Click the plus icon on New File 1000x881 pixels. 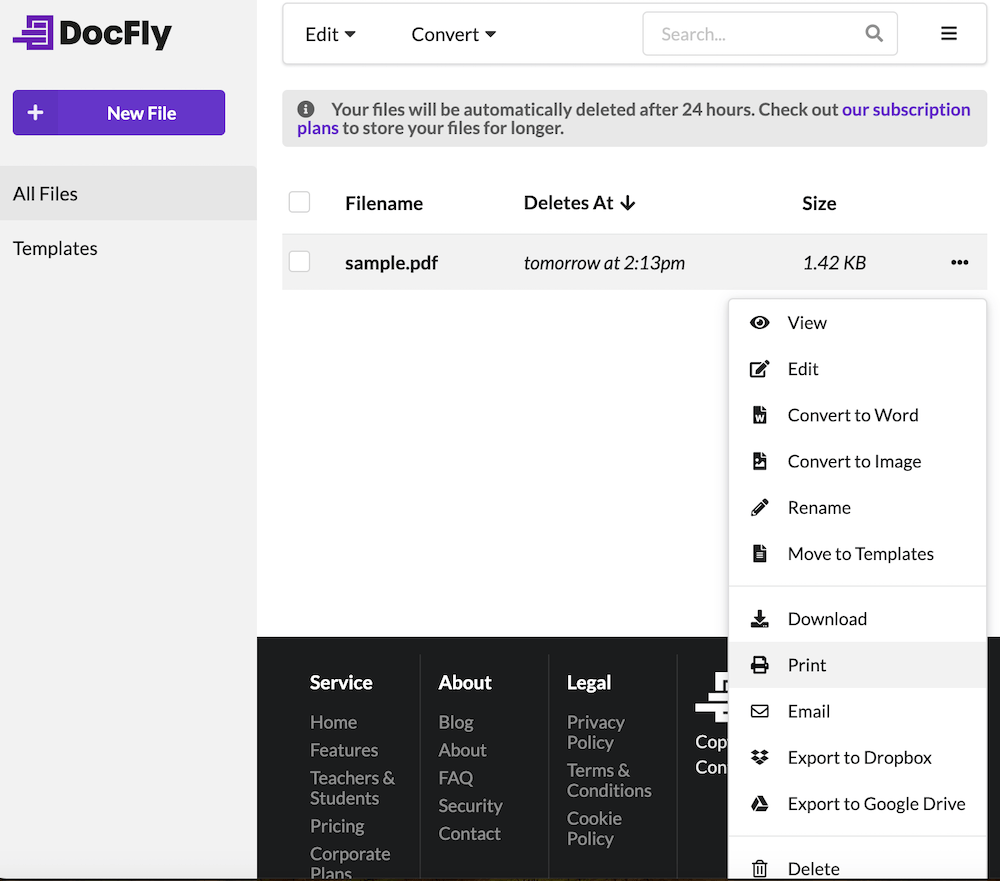pos(36,113)
